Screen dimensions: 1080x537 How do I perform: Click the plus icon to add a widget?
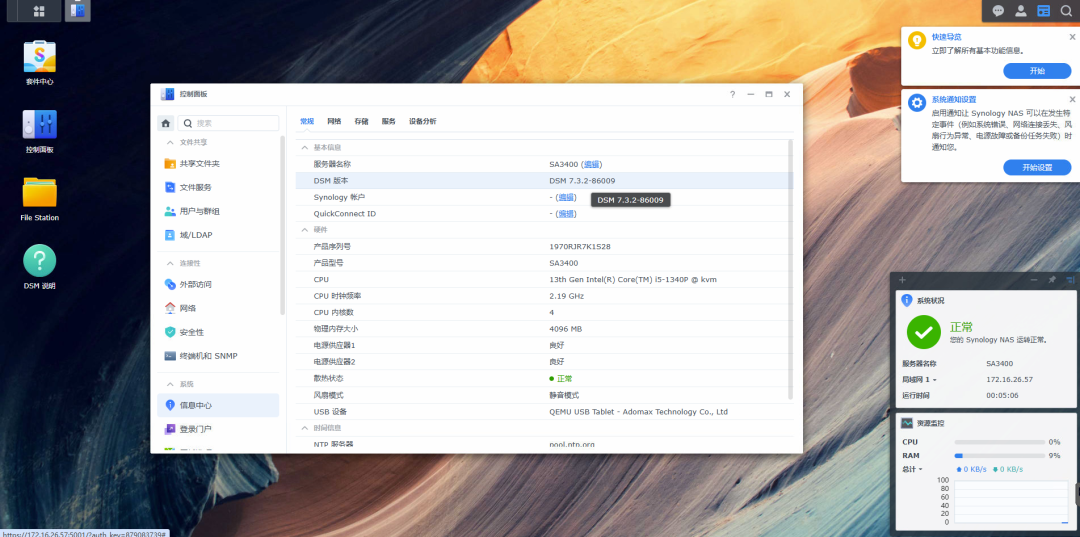point(902,280)
